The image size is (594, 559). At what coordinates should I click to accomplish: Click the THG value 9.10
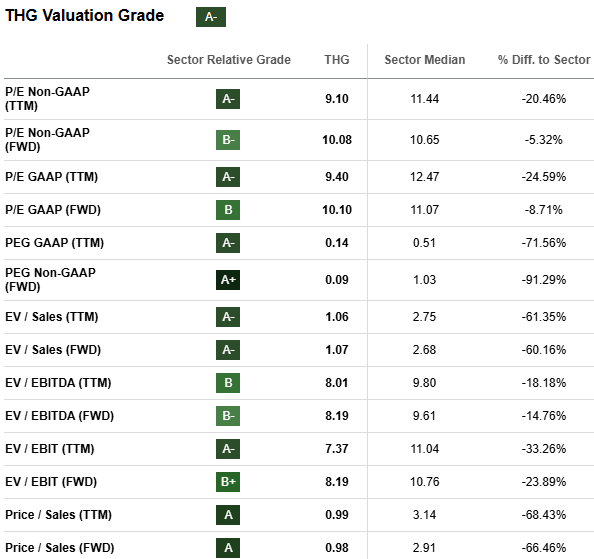pos(337,99)
